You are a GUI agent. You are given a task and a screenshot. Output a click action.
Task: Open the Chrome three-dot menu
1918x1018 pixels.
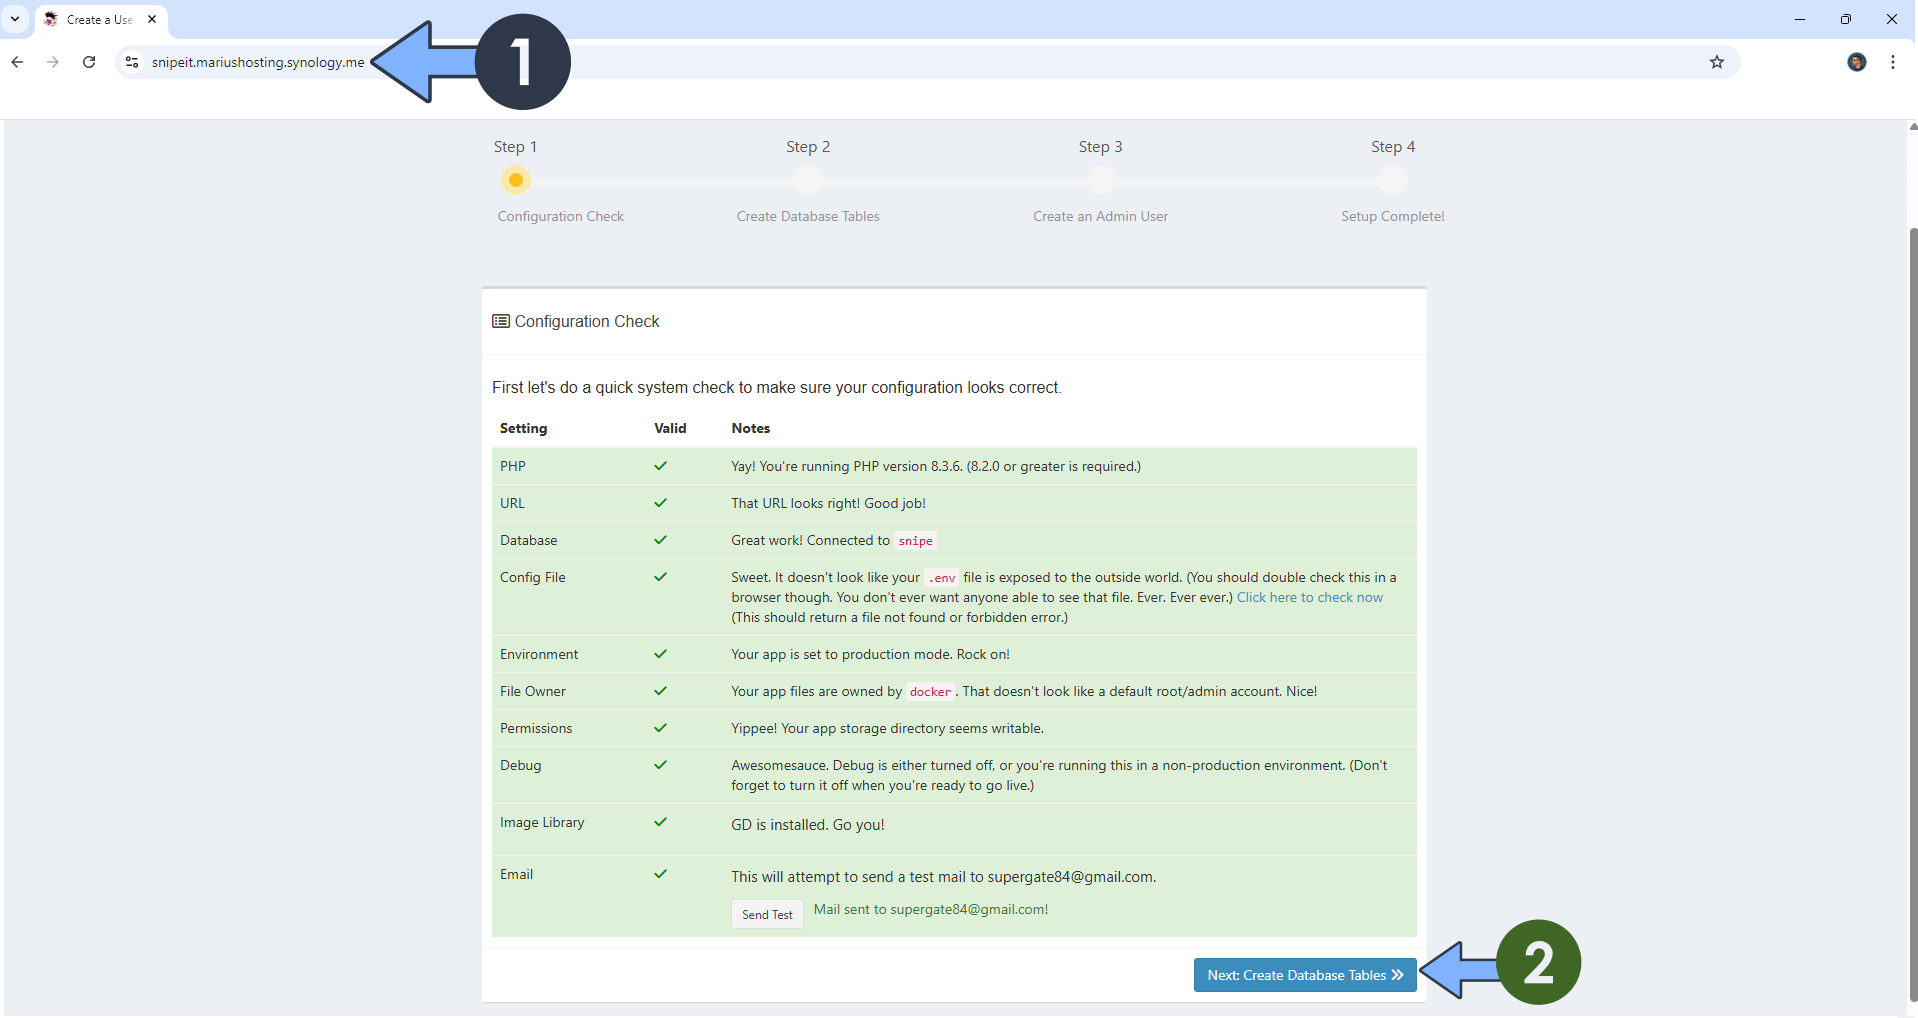[x=1891, y=62]
